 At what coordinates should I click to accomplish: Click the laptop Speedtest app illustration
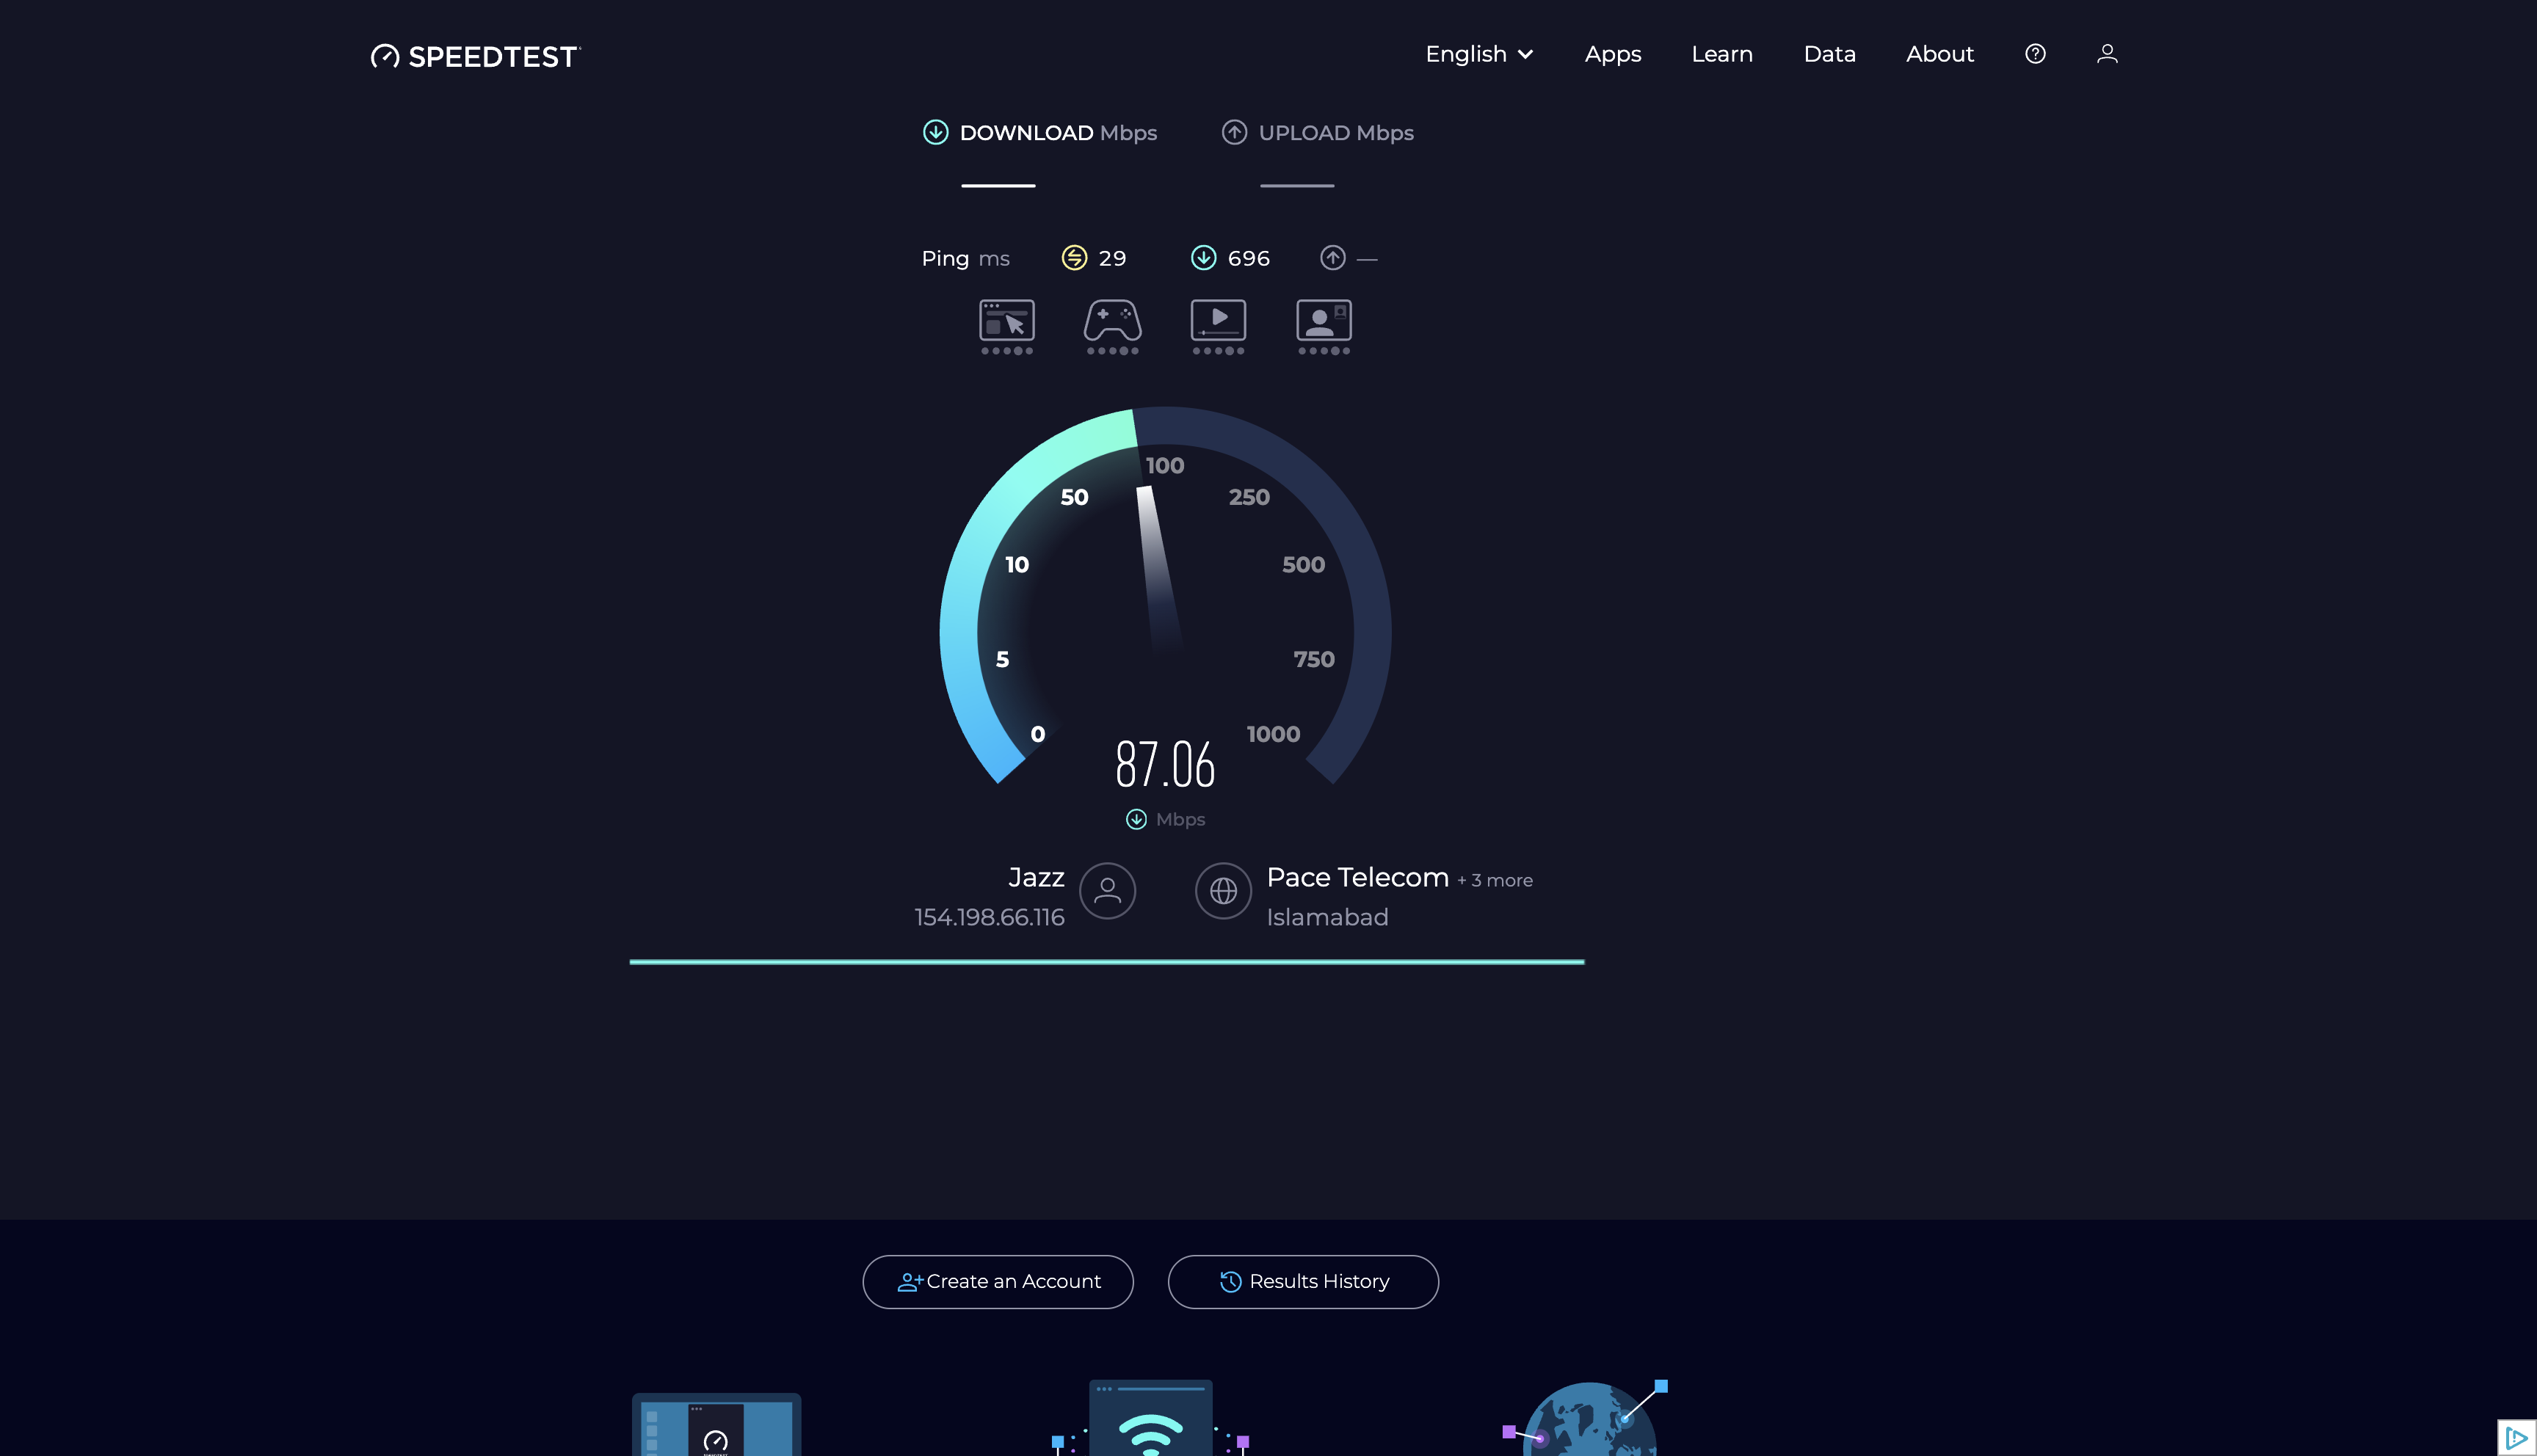716,1424
